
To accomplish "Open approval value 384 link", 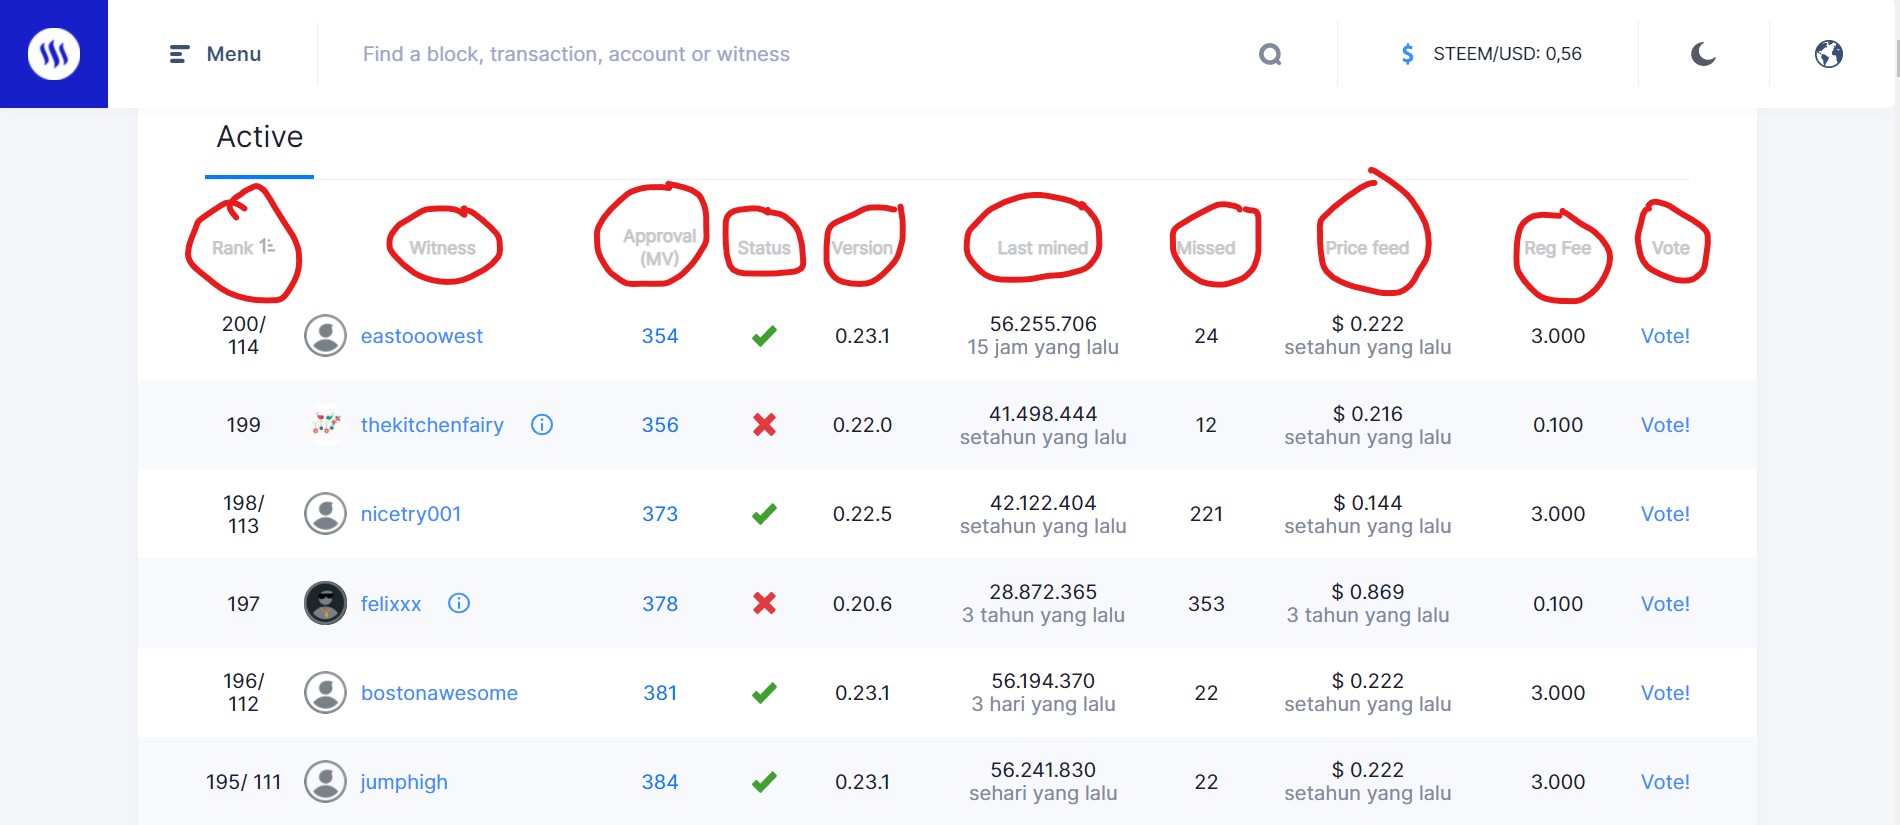I will tap(660, 782).
